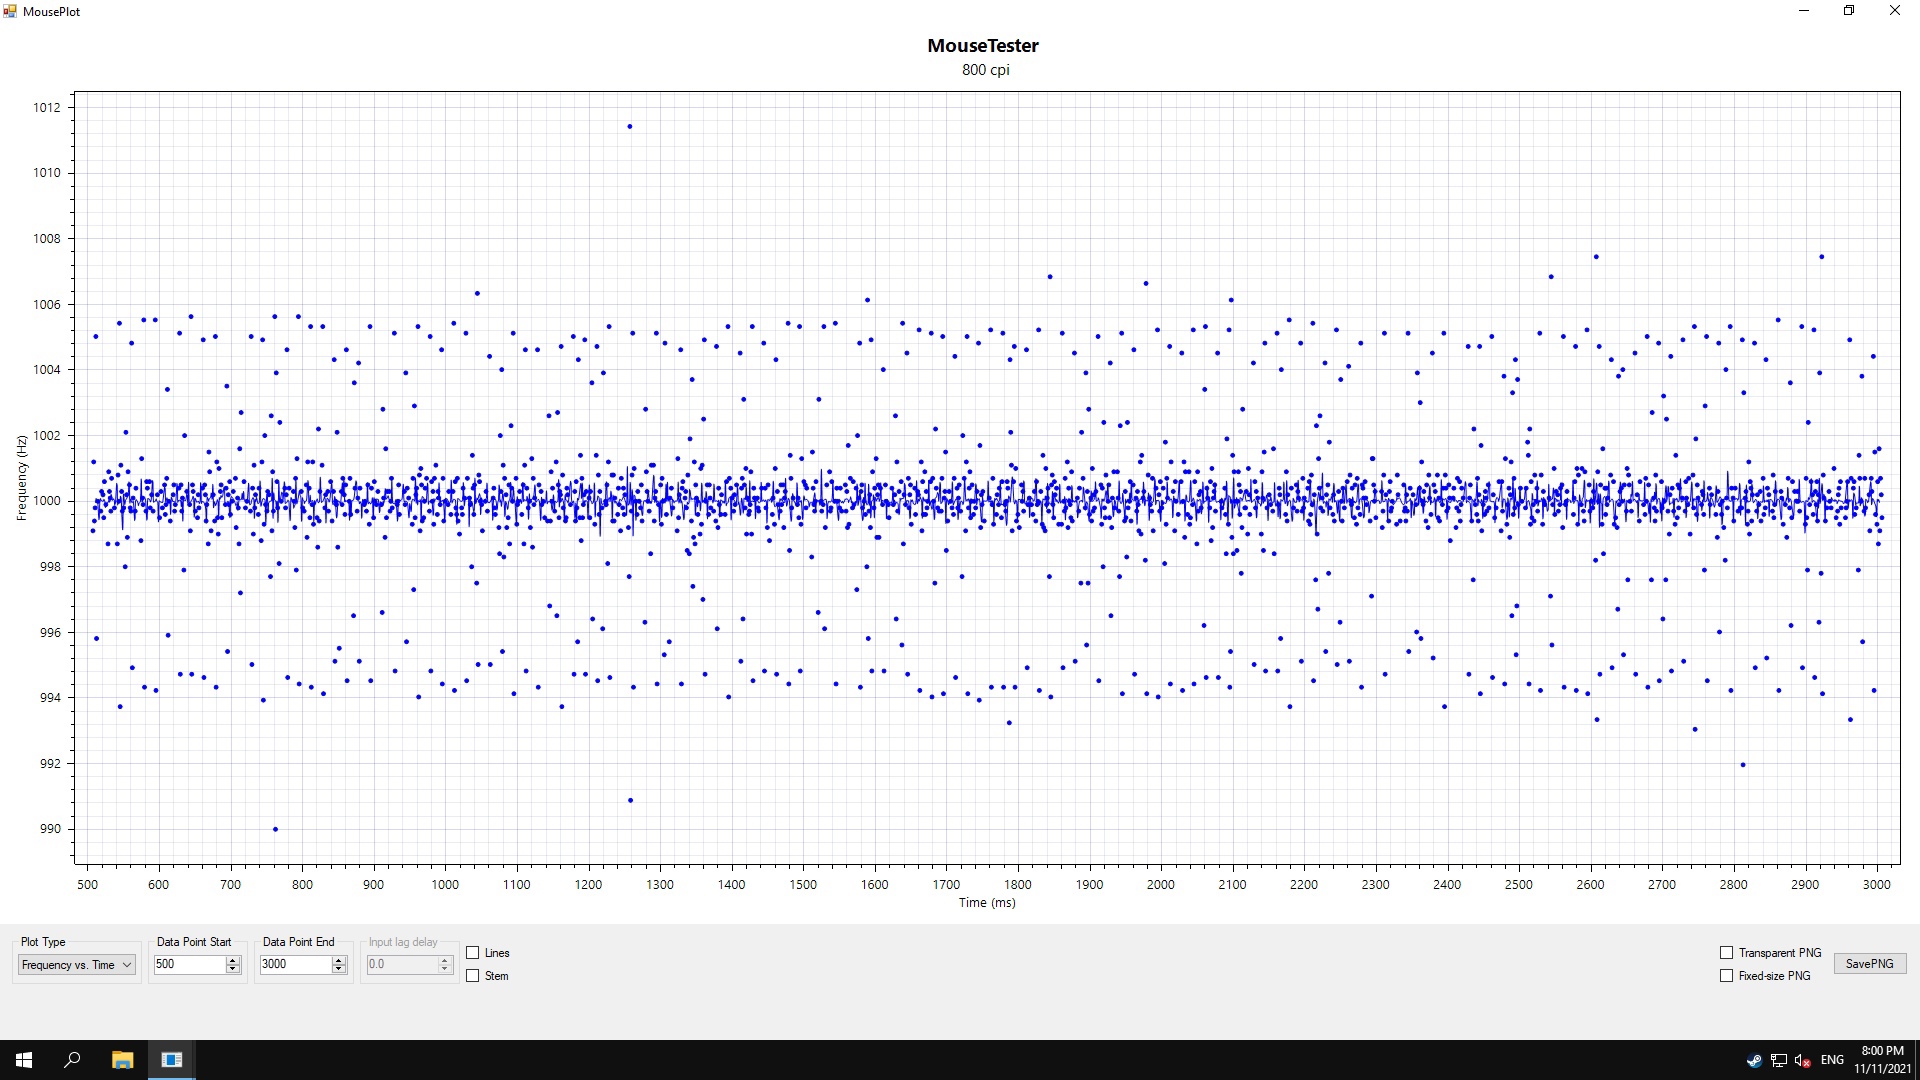Open the Windows Start menu

(x=24, y=1060)
